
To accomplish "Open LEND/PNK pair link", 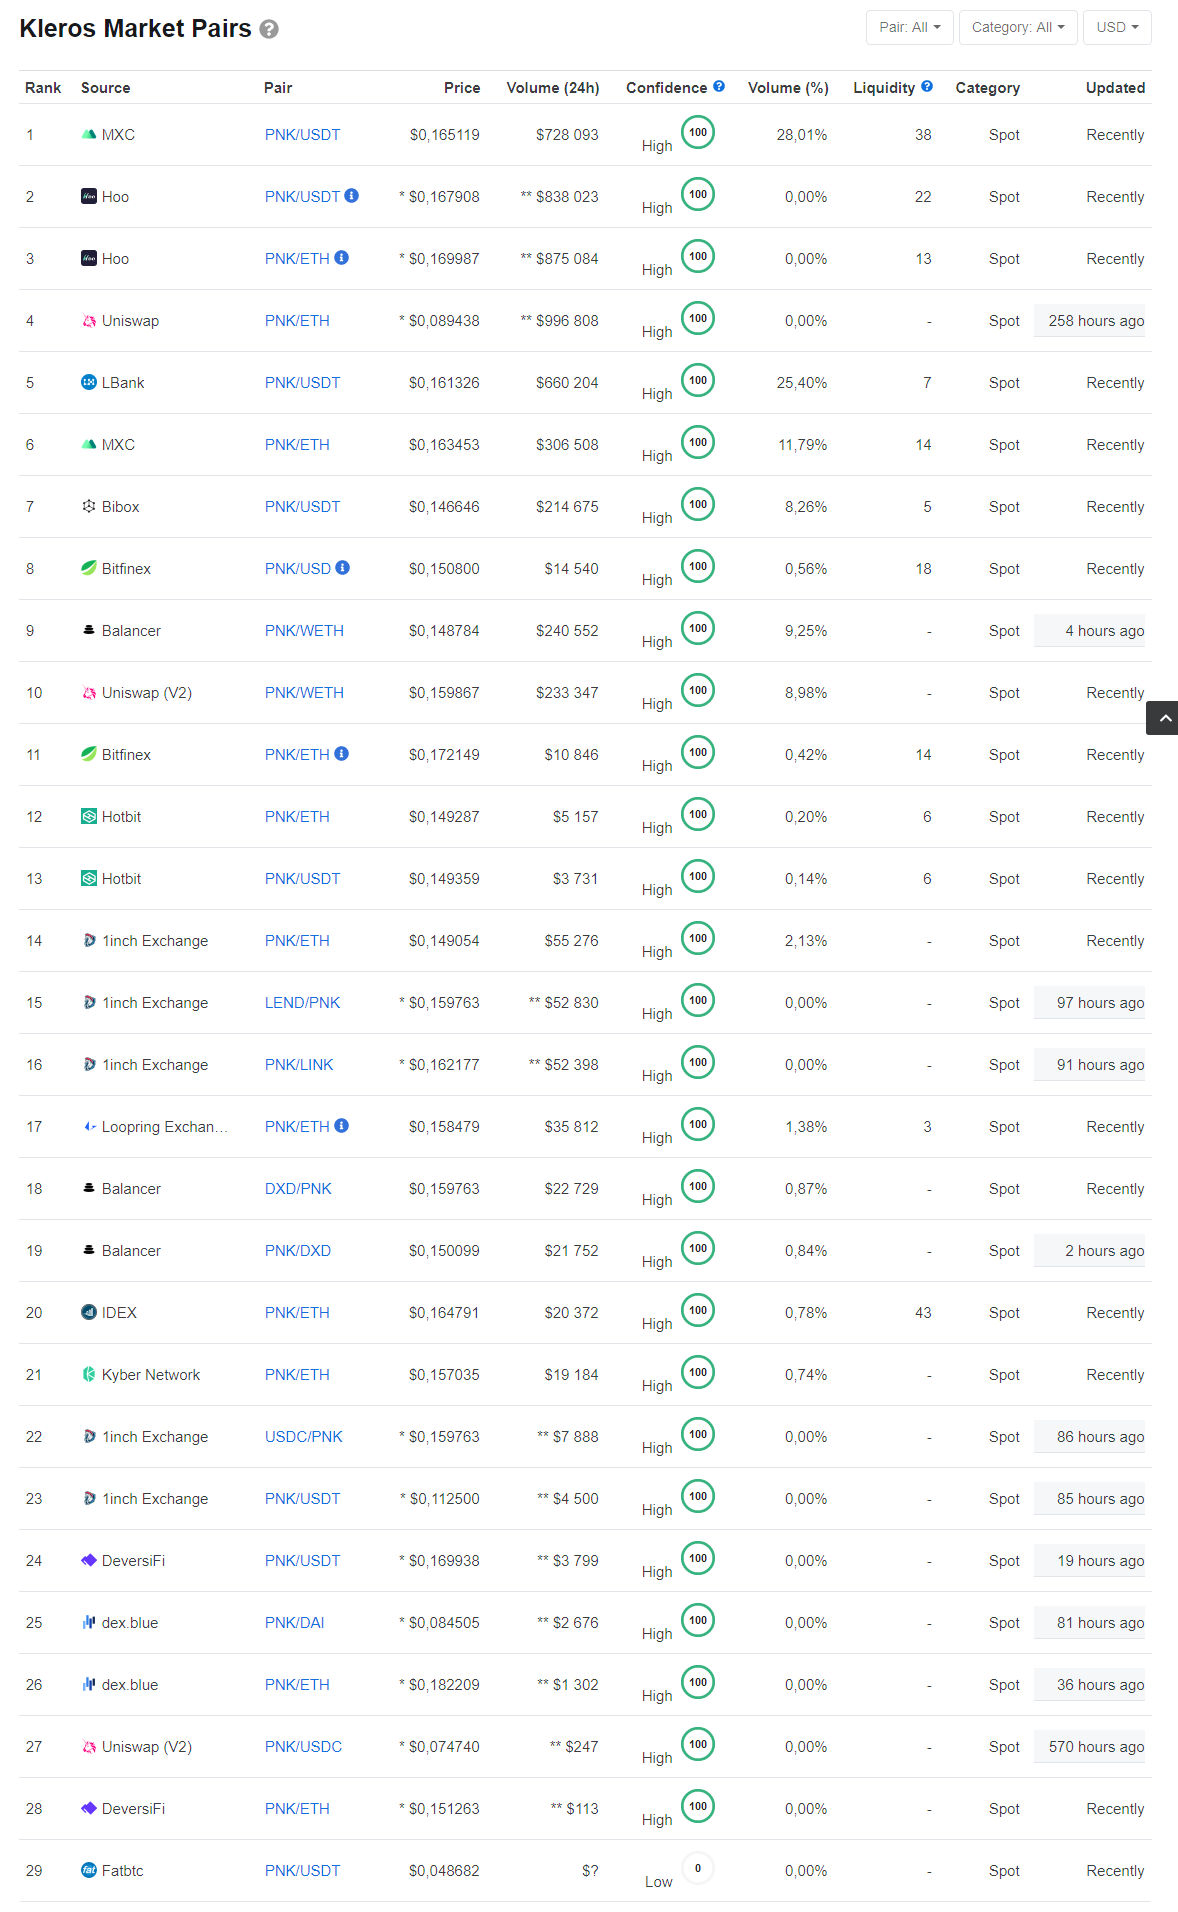I will 302,1003.
